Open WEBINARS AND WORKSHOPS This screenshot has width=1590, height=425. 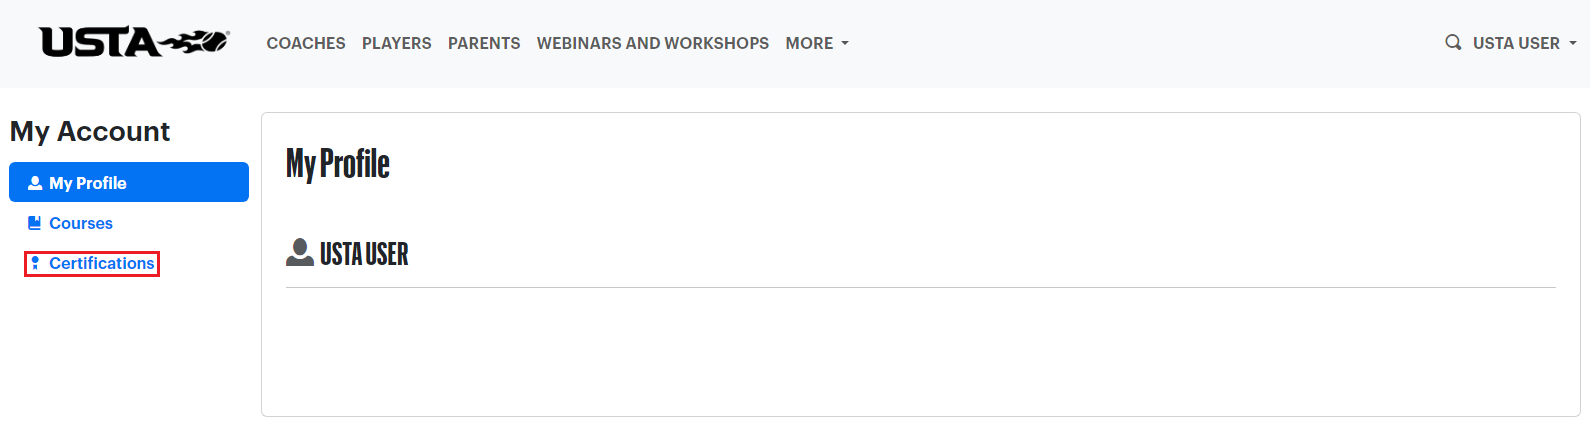[x=653, y=43]
